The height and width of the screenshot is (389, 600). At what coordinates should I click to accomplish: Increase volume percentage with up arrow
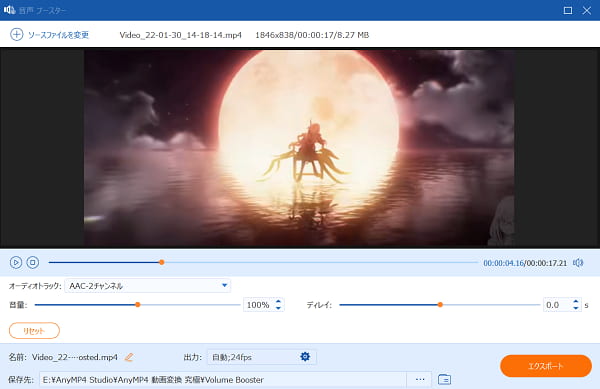(x=278, y=301)
